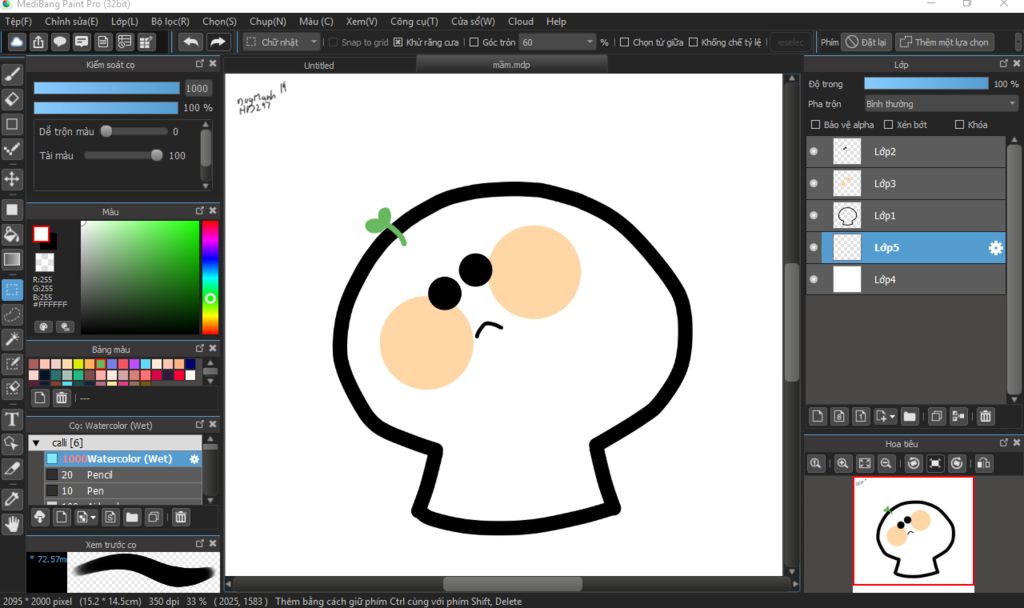1024x608 pixels.
Task: Enable Xén bớt checkbox
Action: (x=888, y=125)
